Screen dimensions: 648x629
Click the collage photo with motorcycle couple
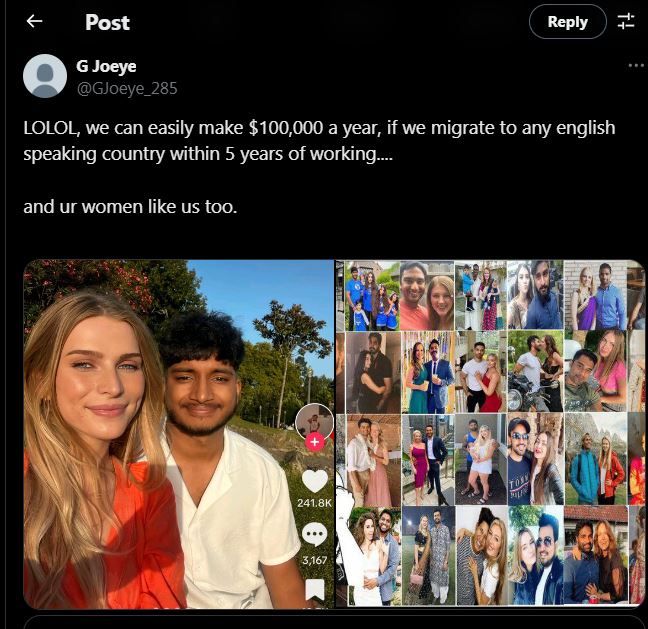click(x=536, y=372)
